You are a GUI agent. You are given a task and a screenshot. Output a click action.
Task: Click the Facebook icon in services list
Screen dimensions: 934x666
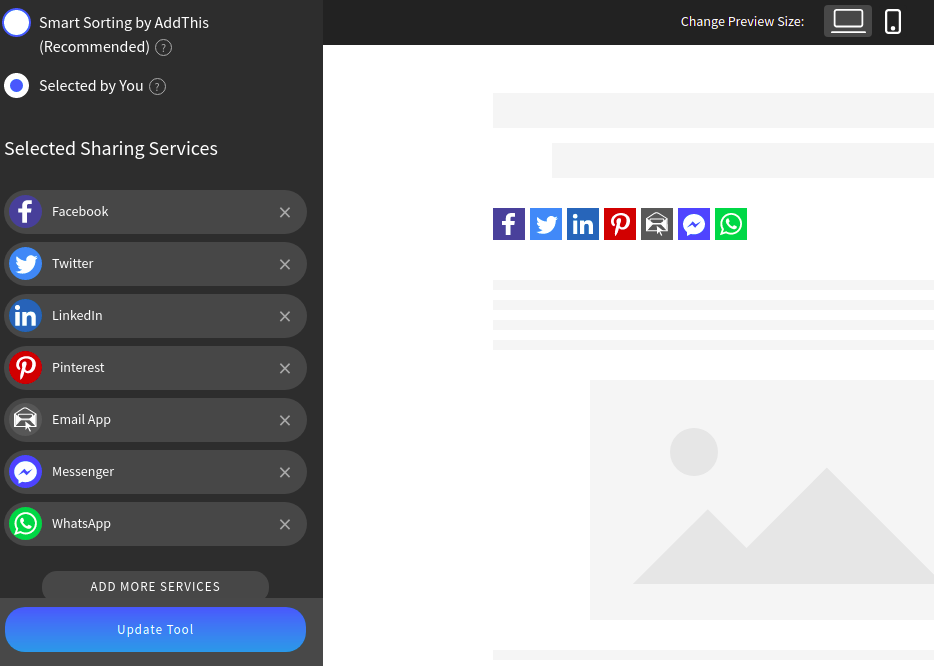point(26,211)
